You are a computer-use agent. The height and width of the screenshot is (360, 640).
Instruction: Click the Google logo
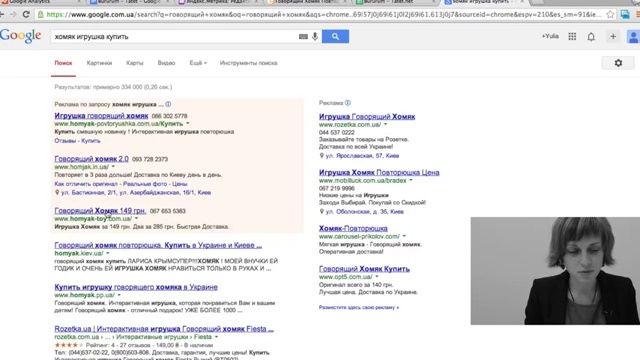20,36
